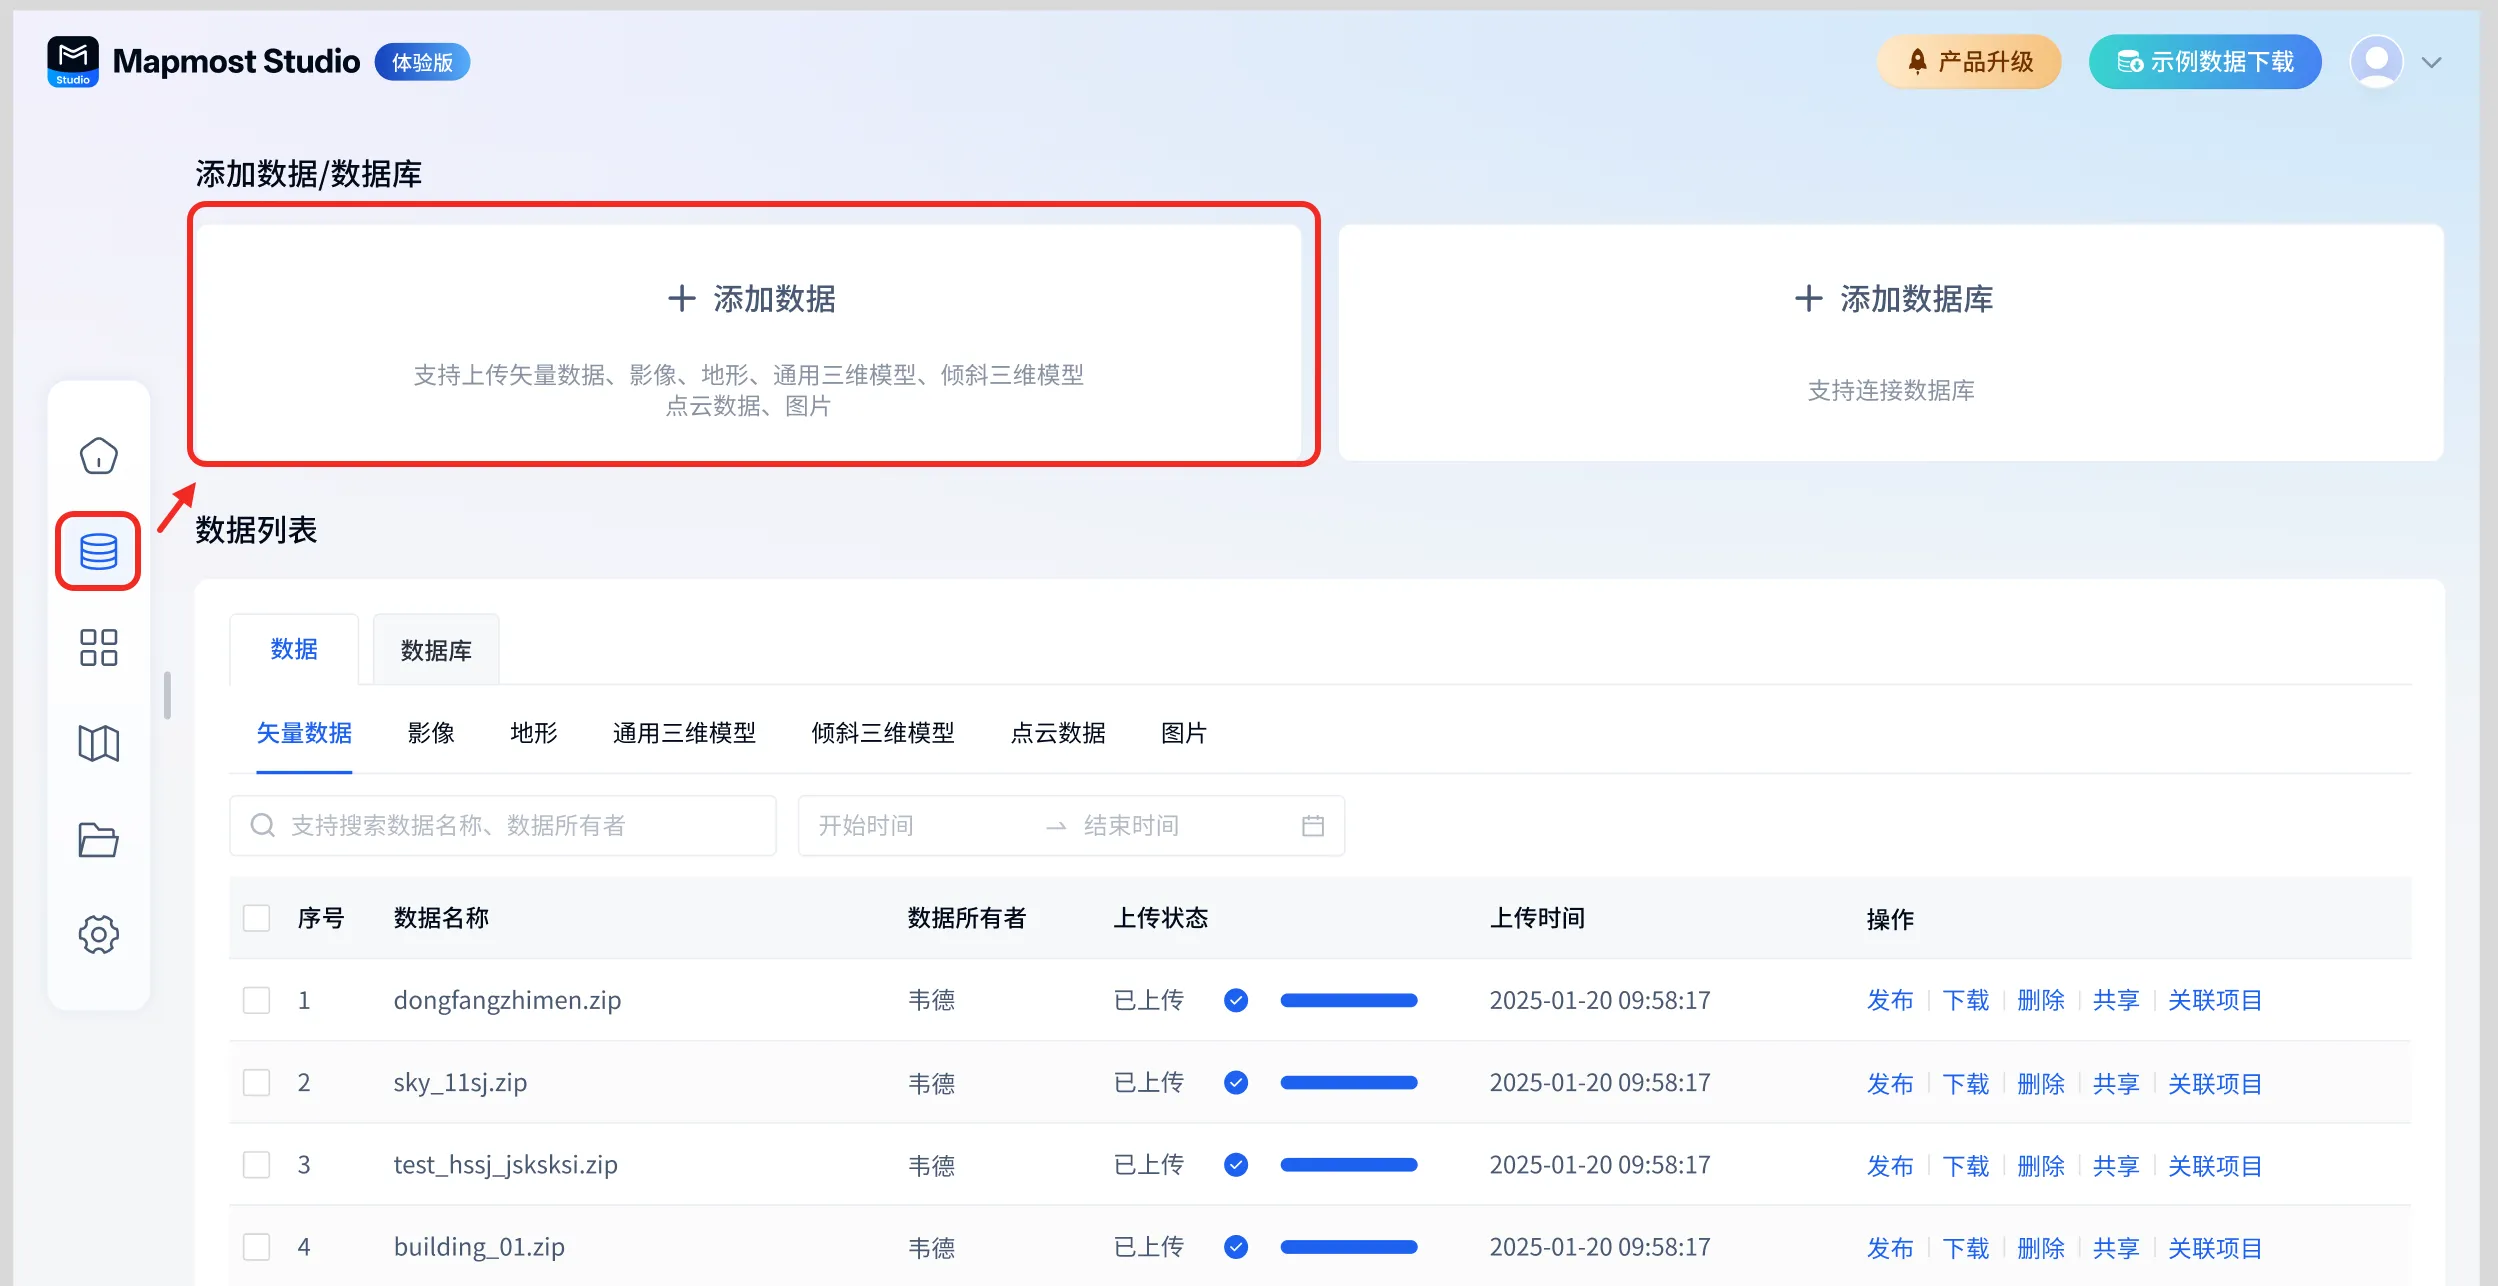The width and height of the screenshot is (2498, 1286).
Task: Open the folder icon in sidebar
Action: (98, 839)
